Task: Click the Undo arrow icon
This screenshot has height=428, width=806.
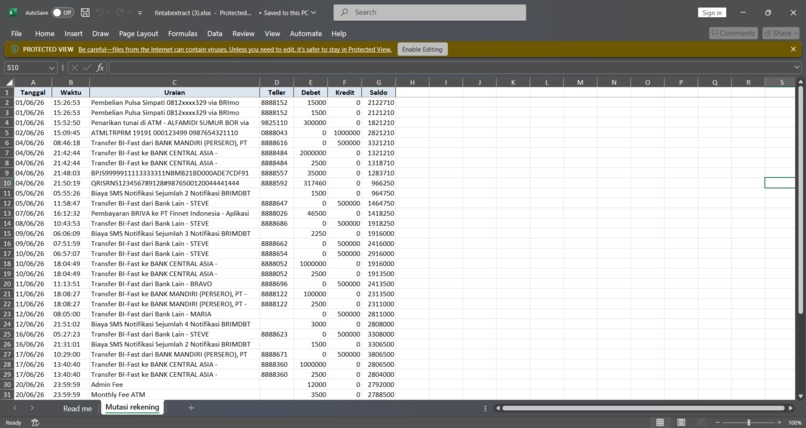Action: (101, 12)
